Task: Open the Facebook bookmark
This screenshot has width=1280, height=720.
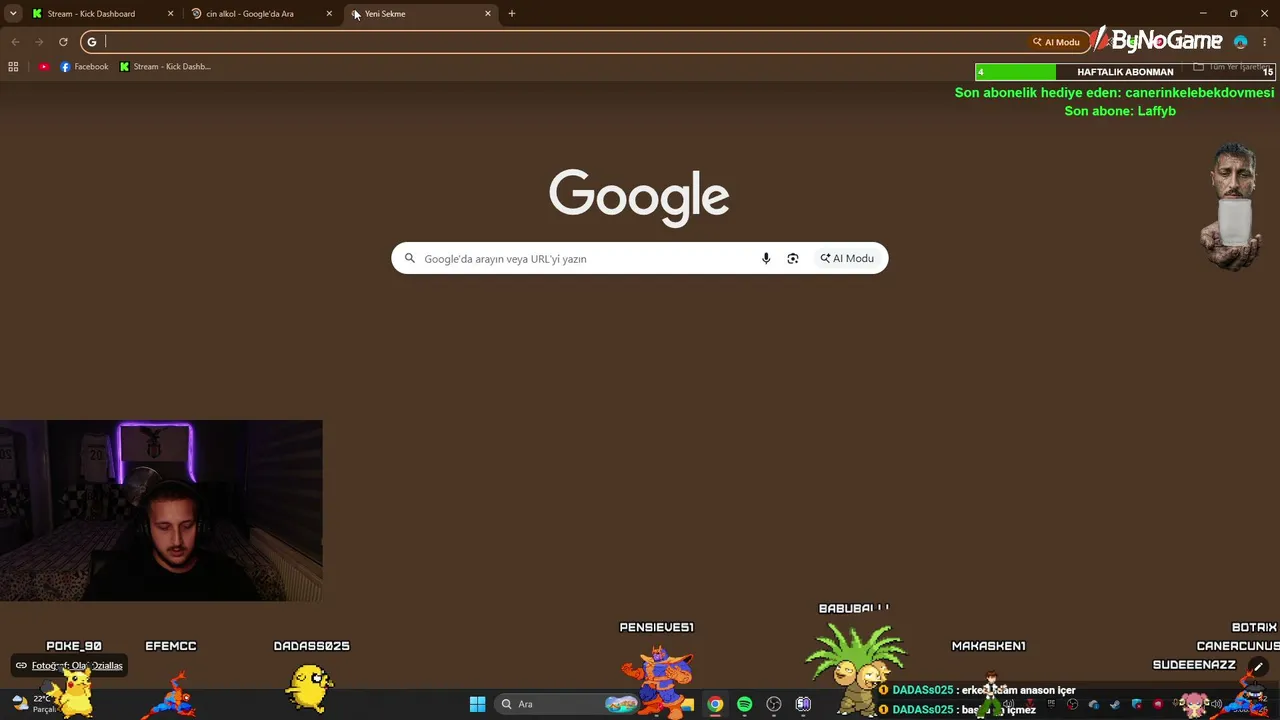Action: [84, 67]
